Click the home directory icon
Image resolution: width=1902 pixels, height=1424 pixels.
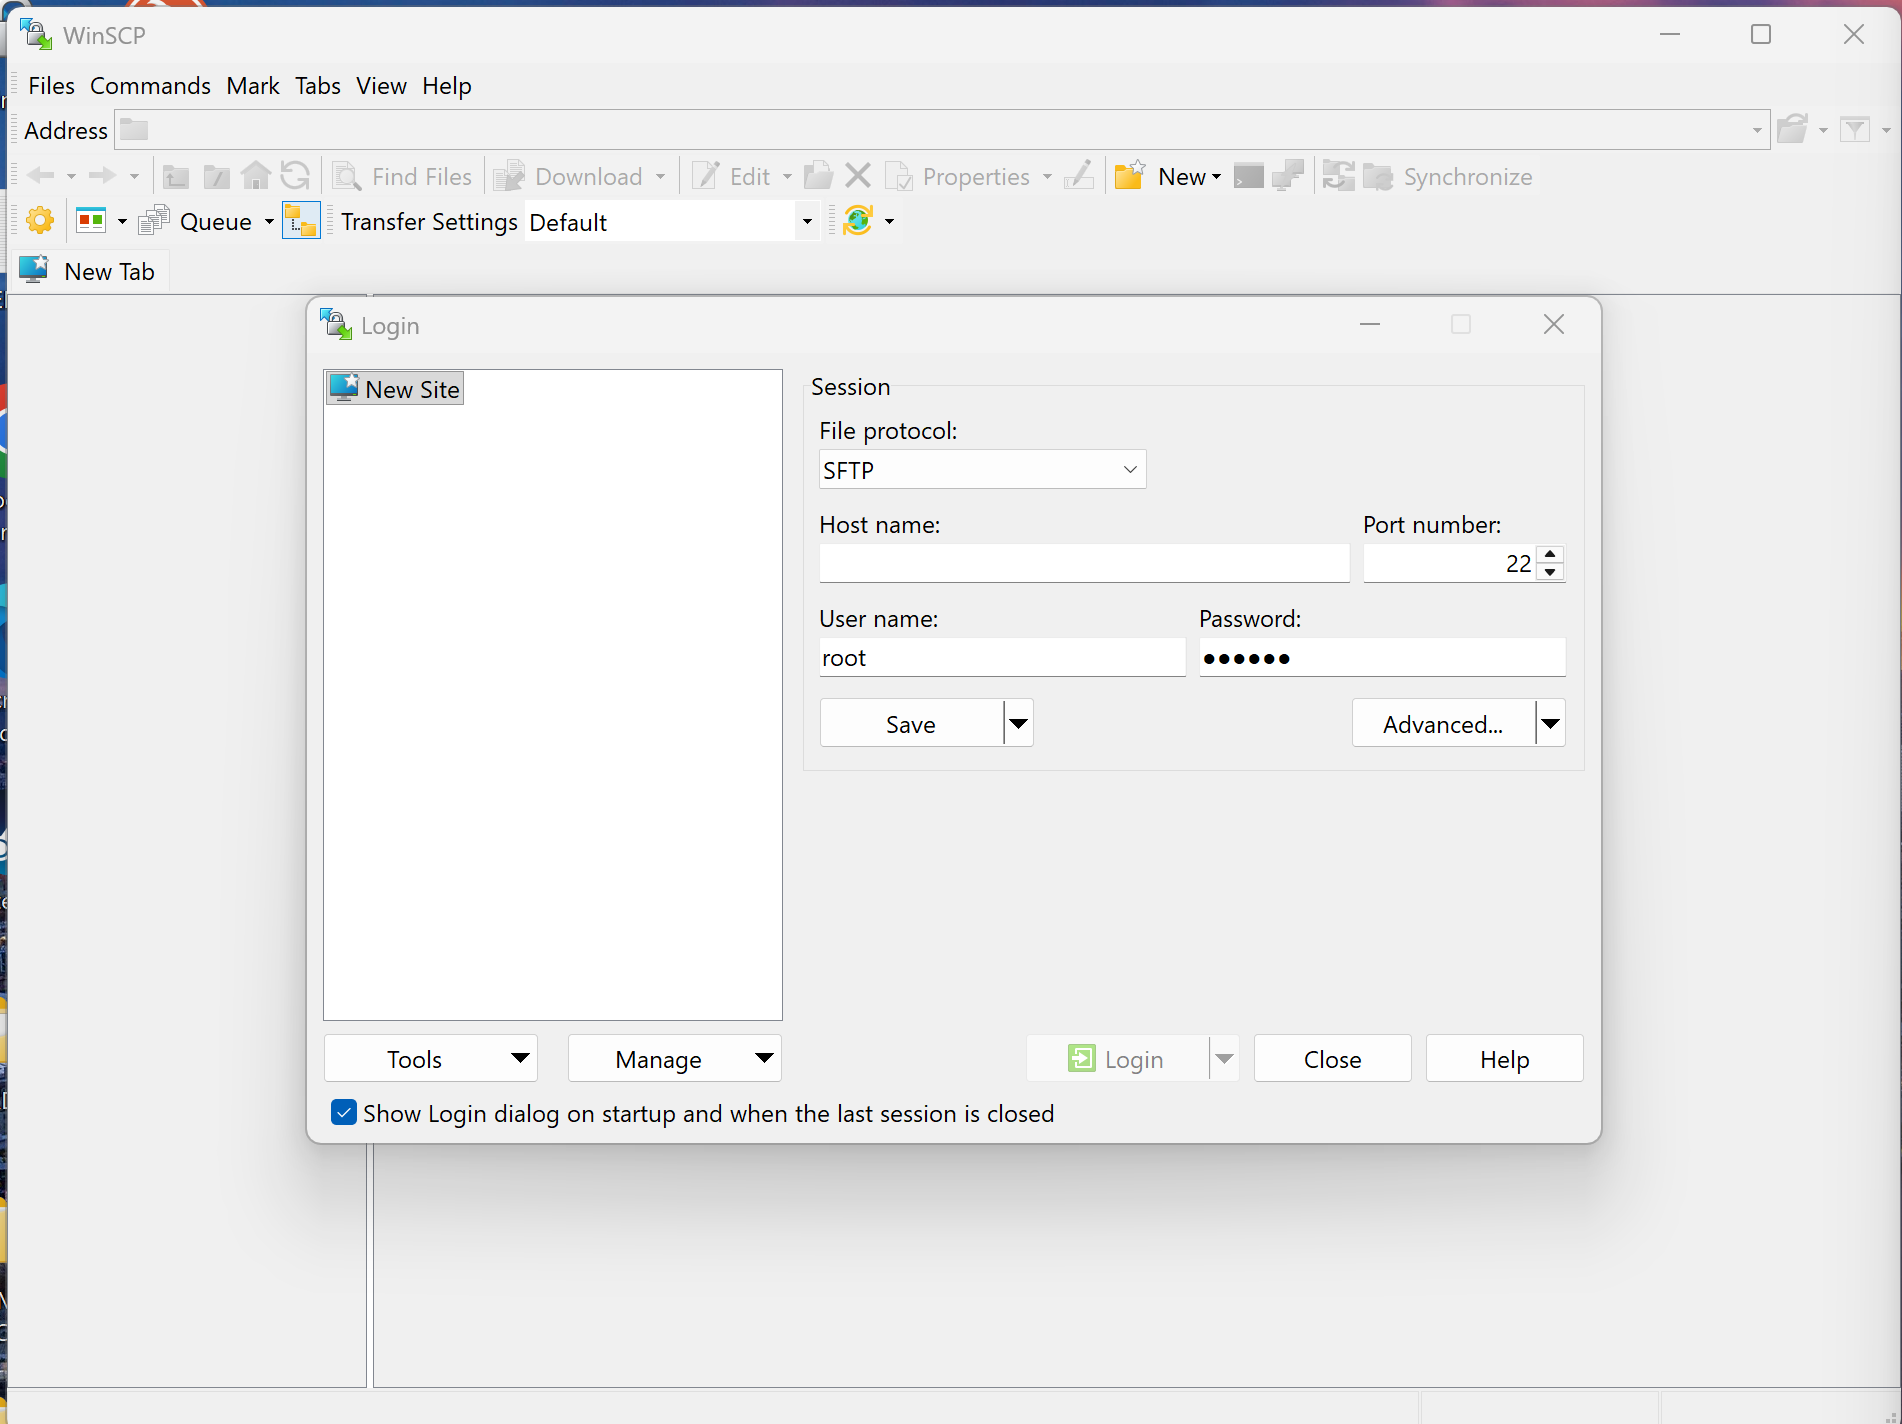pos(256,176)
